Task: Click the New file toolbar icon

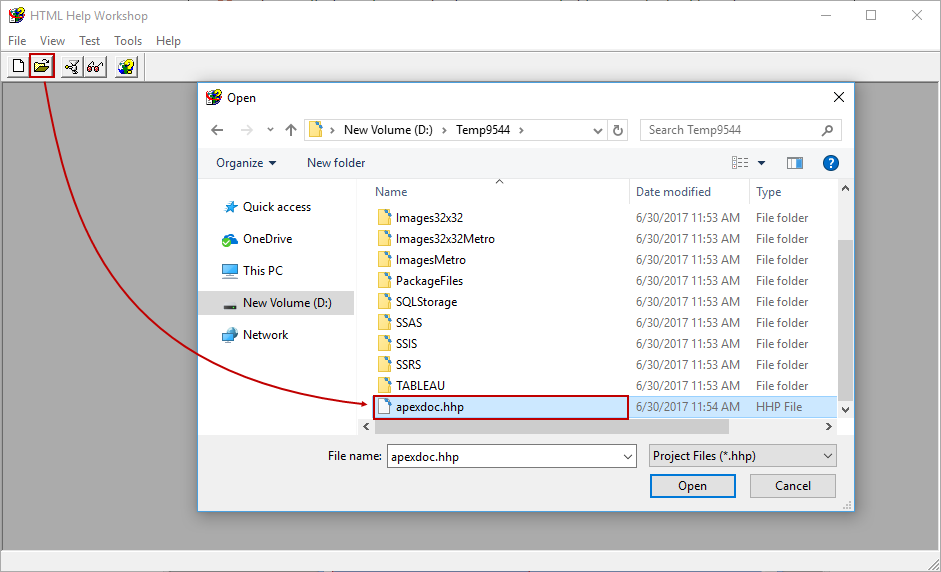Action: pos(18,66)
